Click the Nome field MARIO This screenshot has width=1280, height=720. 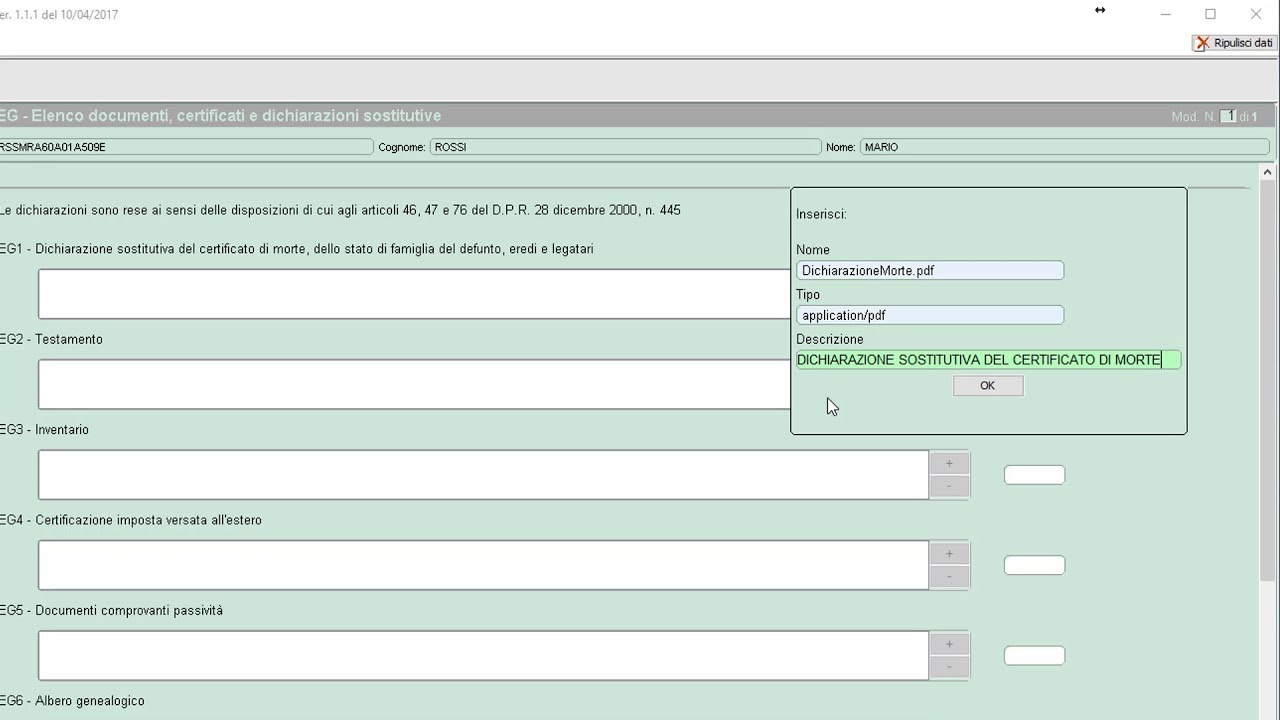click(x=1065, y=147)
